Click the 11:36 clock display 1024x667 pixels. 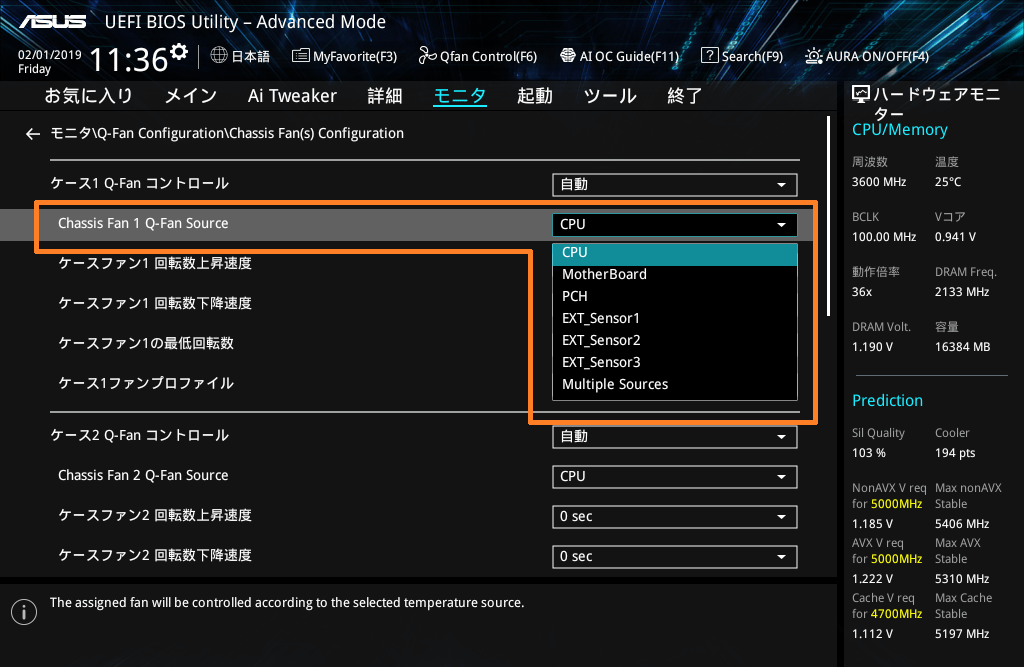click(129, 60)
